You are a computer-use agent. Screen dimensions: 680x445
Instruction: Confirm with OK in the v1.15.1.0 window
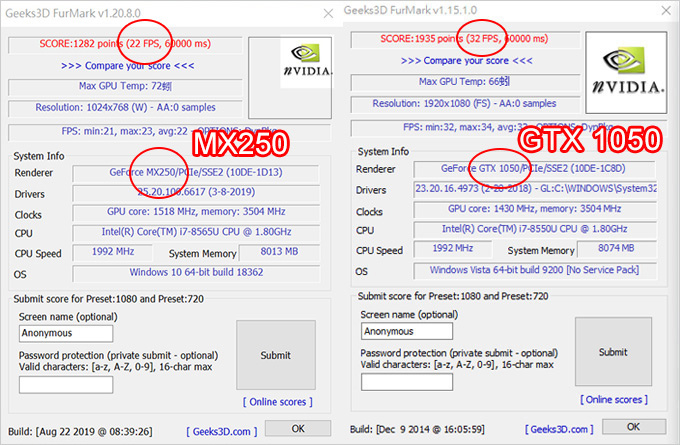(x=634, y=427)
